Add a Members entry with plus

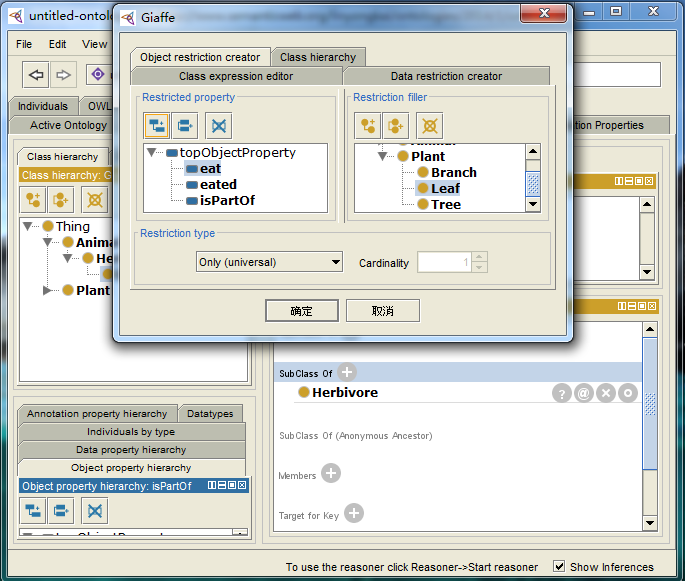331,473
